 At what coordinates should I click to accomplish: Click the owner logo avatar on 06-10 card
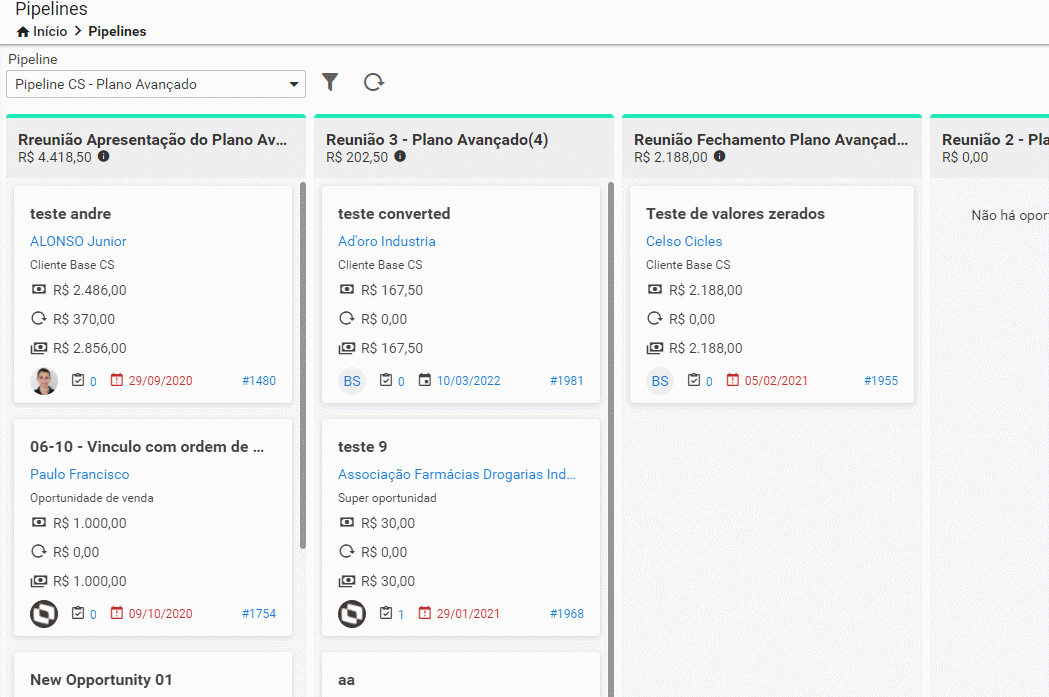click(44, 614)
